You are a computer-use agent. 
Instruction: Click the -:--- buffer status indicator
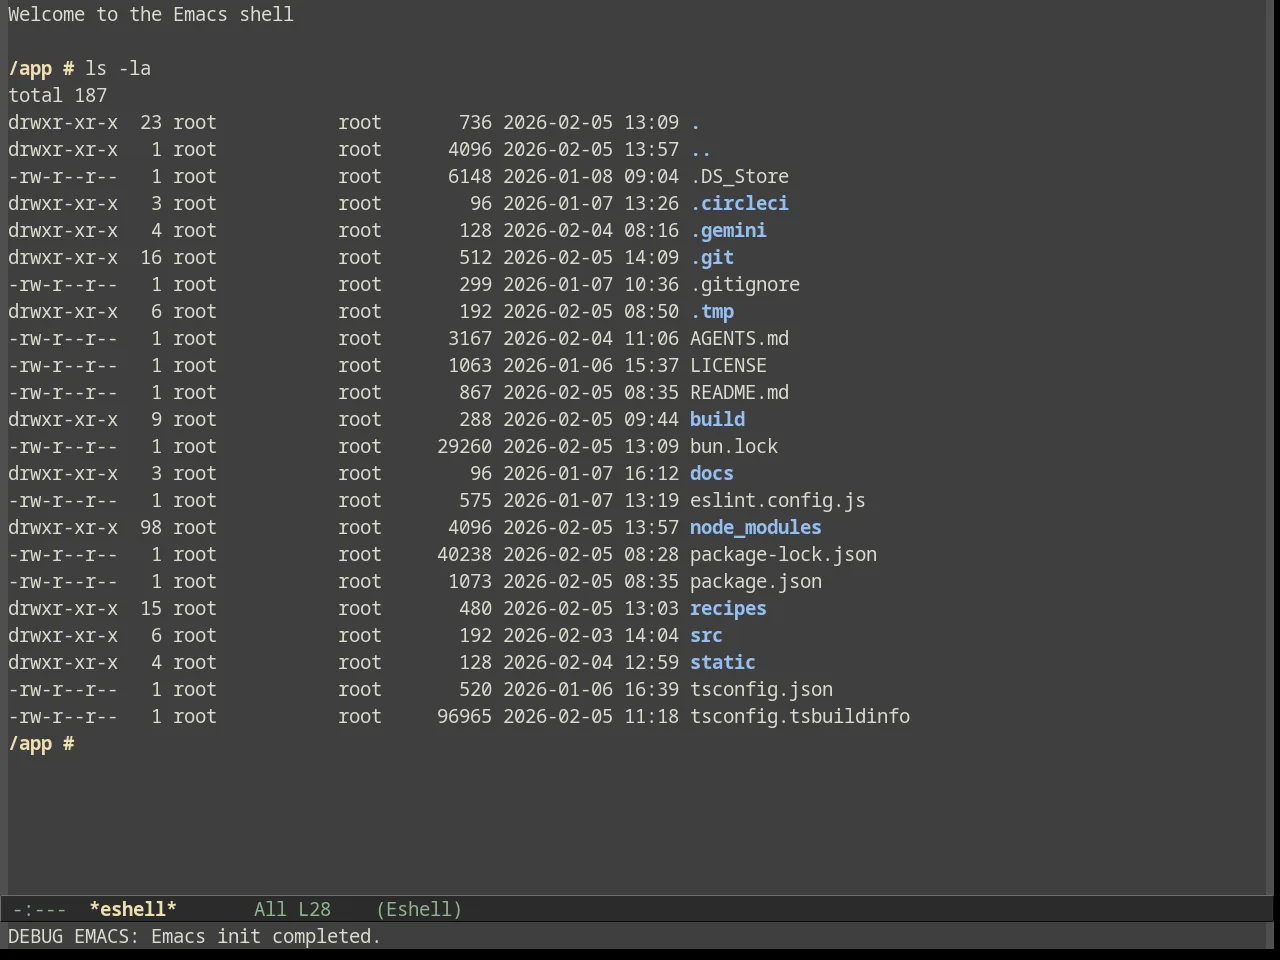(40, 909)
